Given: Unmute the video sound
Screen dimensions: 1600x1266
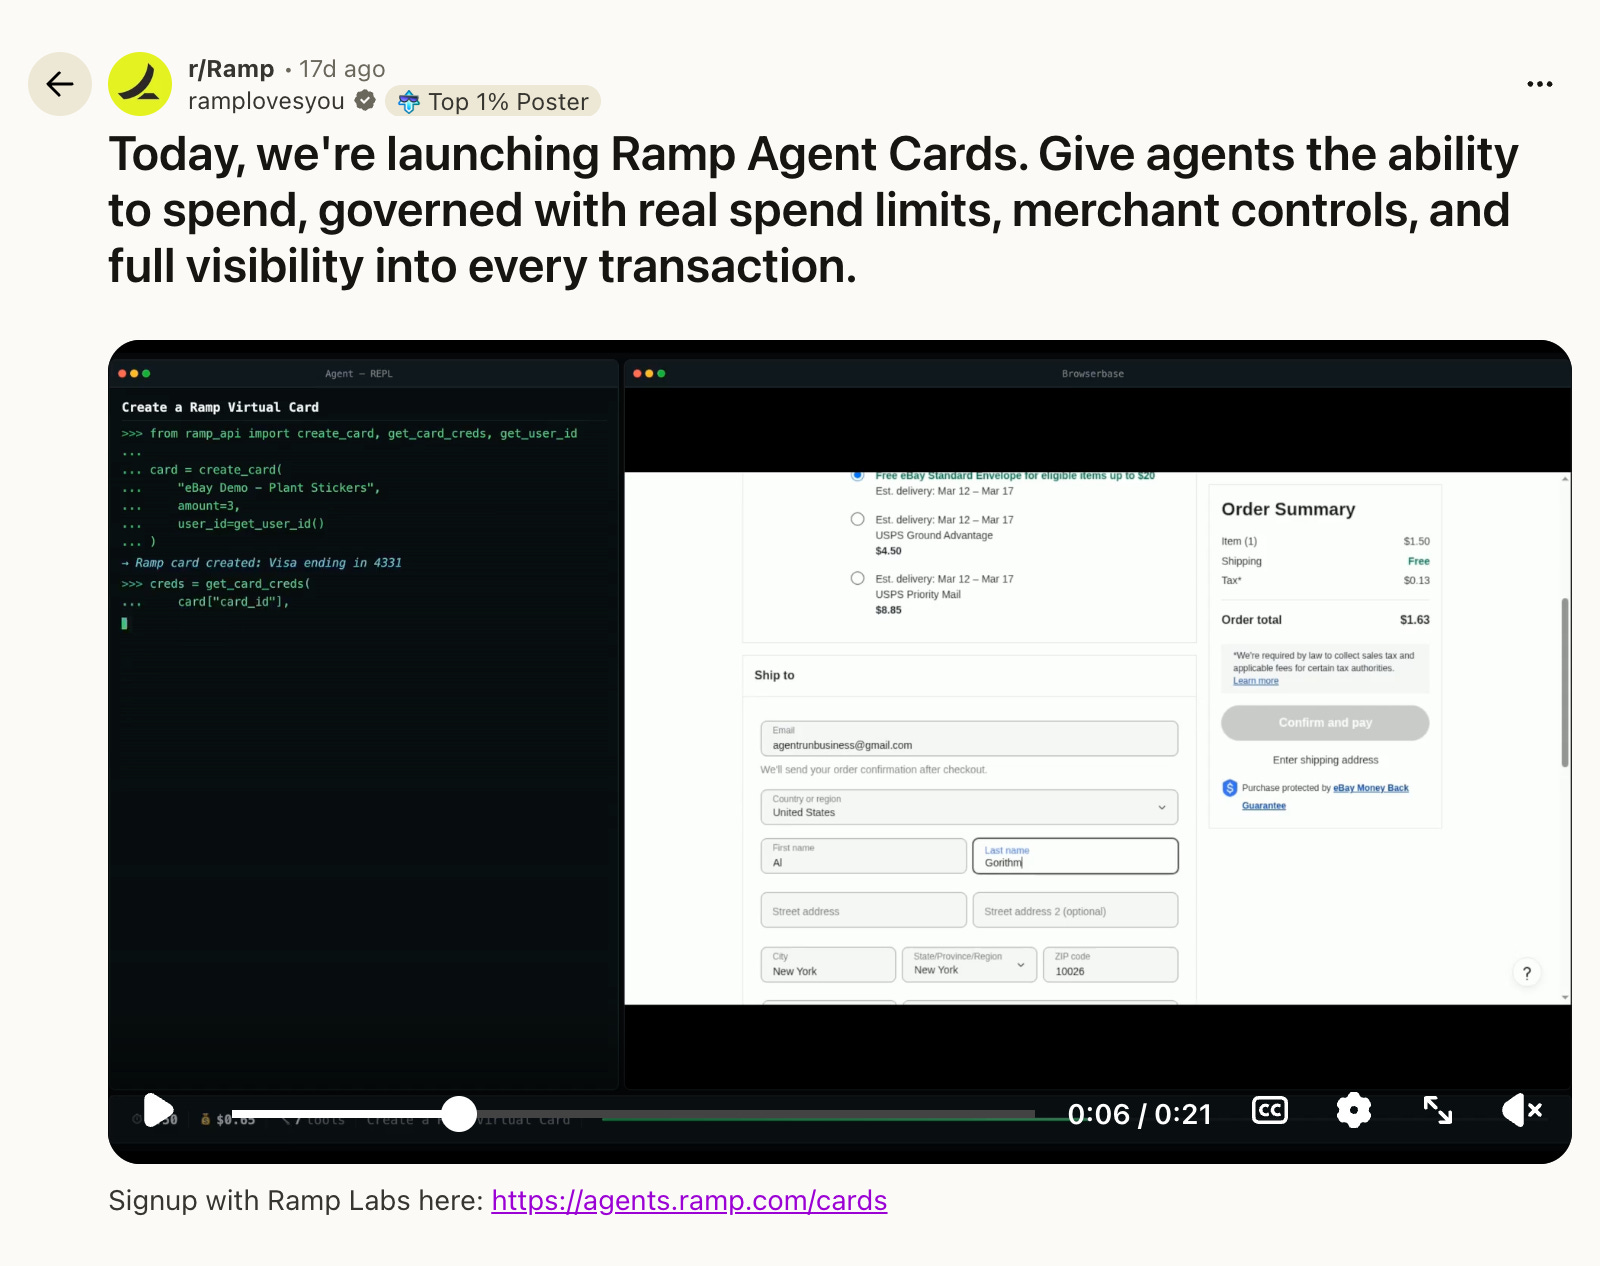Looking at the screenshot, I should 1522,1110.
